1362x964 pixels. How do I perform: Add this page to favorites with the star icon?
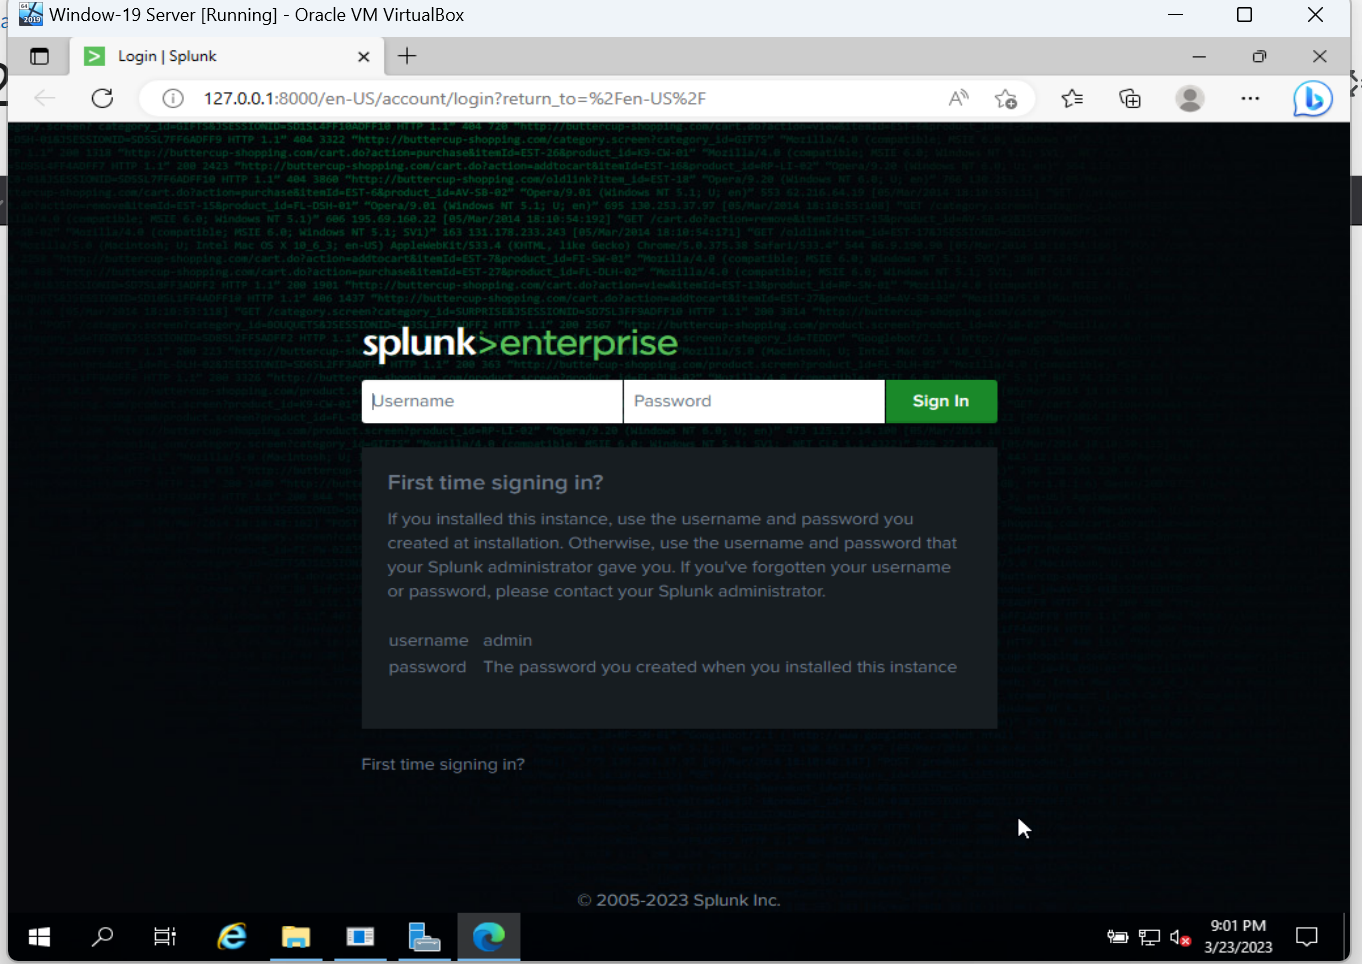tap(1006, 98)
